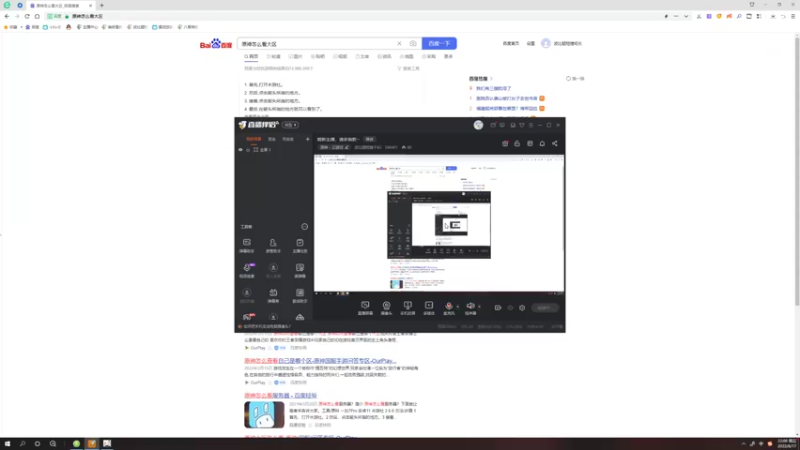The image size is (800, 450).
Task: Expand the 百度热搜 chevron
Action: (491, 79)
